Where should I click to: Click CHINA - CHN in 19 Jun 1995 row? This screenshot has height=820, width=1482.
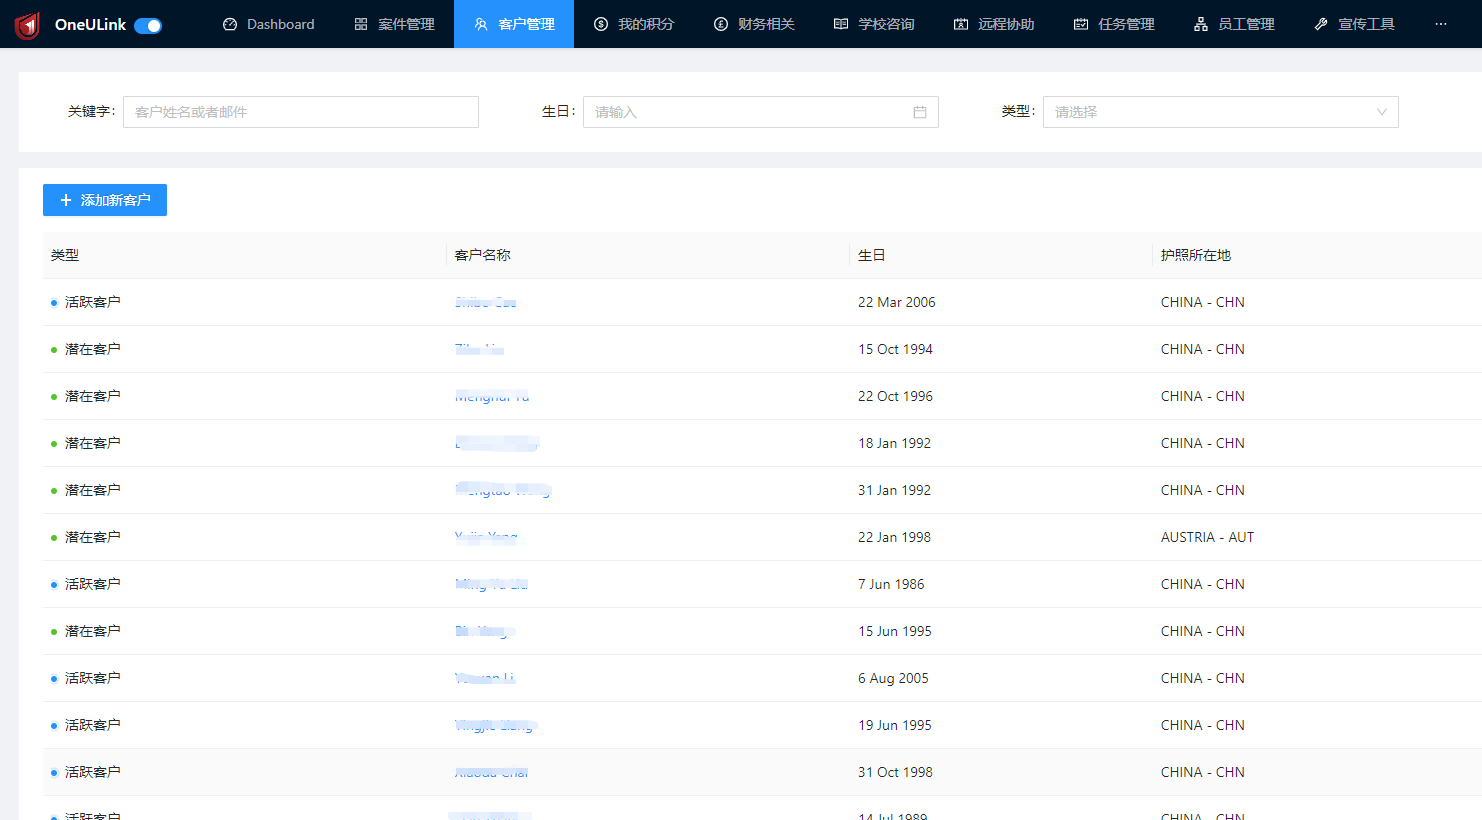click(x=1203, y=725)
